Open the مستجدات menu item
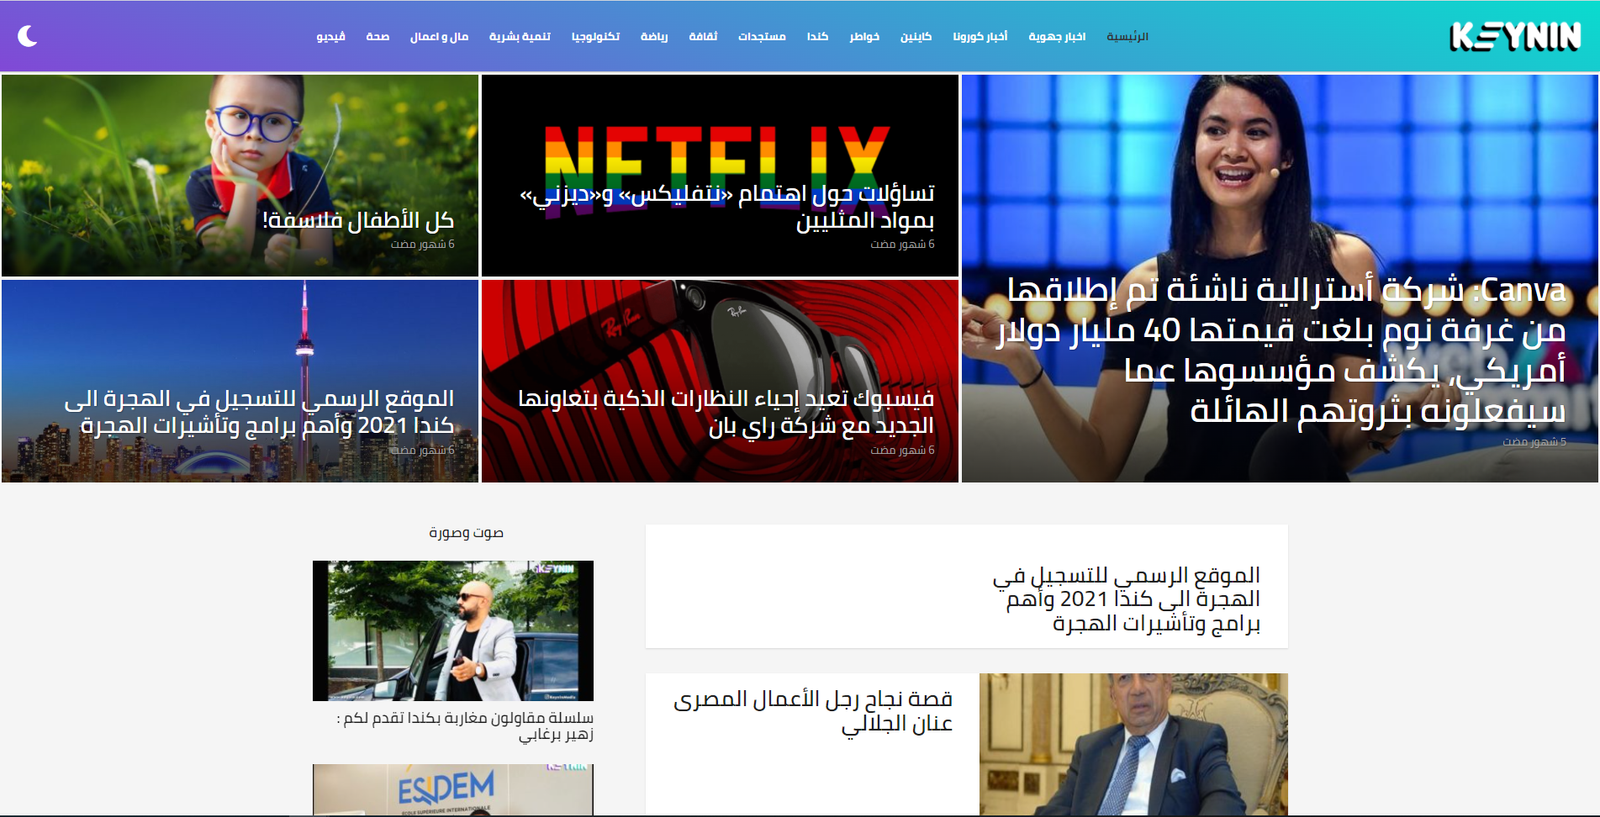This screenshot has width=1600, height=817. (762, 37)
